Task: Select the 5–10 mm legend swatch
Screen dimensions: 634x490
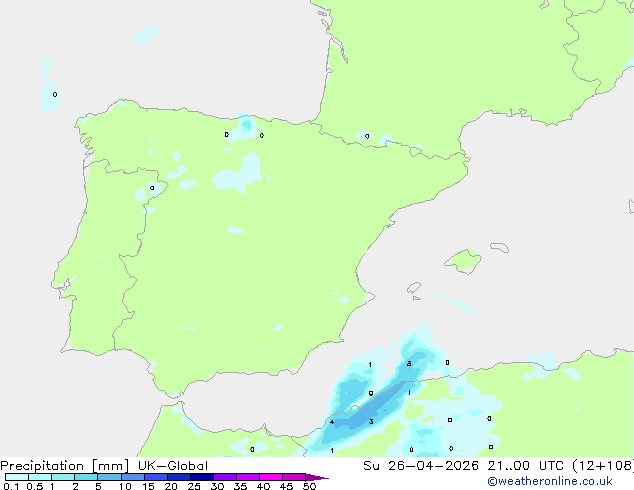Action: (109, 477)
